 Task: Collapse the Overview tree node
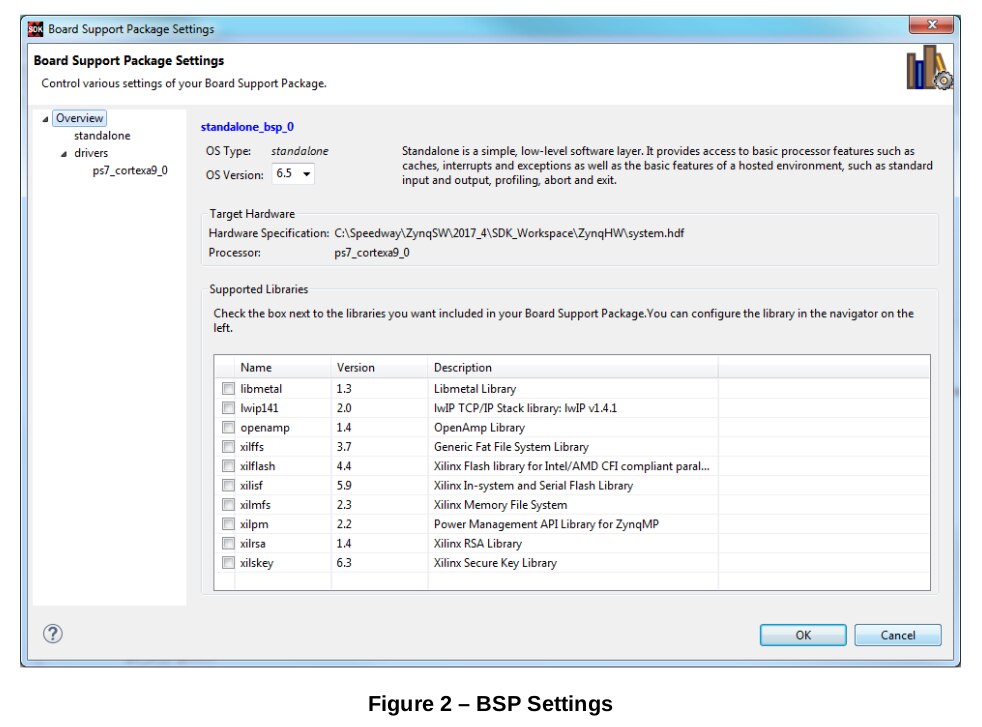(x=45, y=119)
